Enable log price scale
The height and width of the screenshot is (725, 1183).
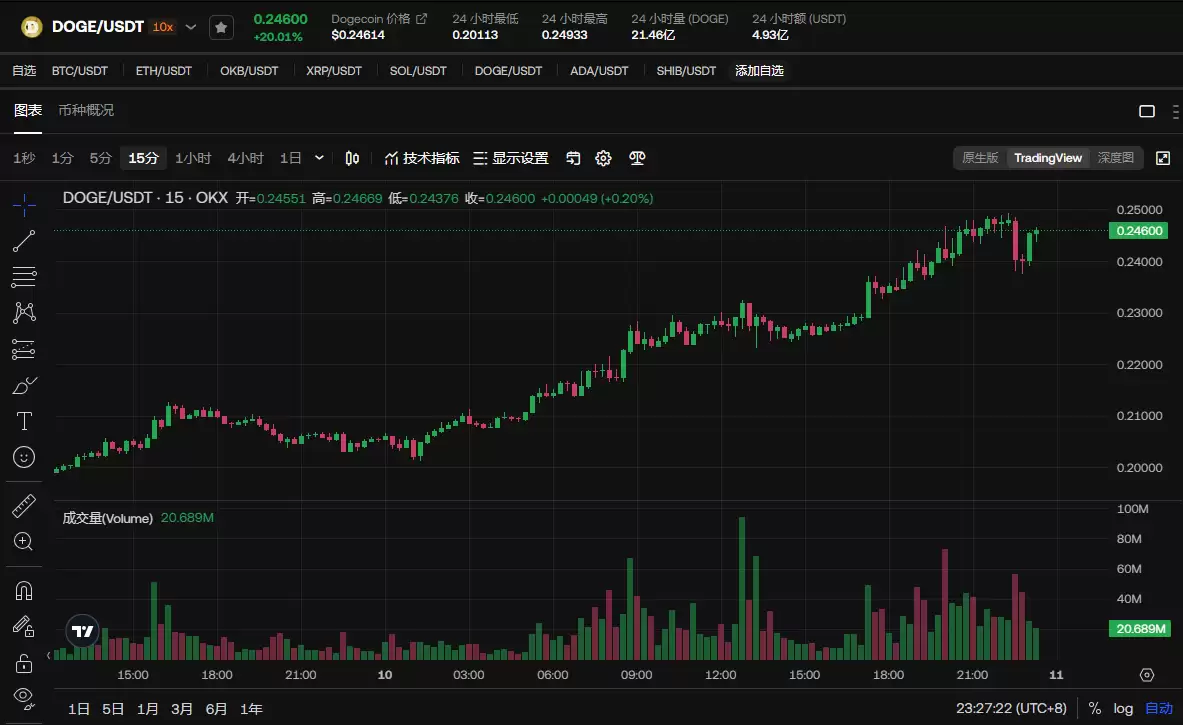1123,708
